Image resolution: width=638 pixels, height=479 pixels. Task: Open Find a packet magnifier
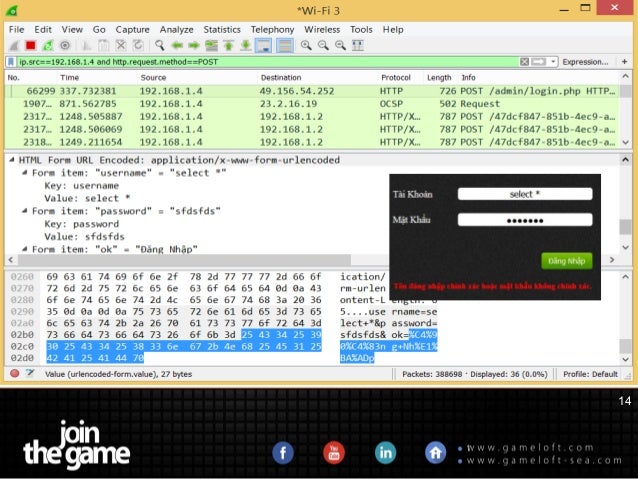160,46
